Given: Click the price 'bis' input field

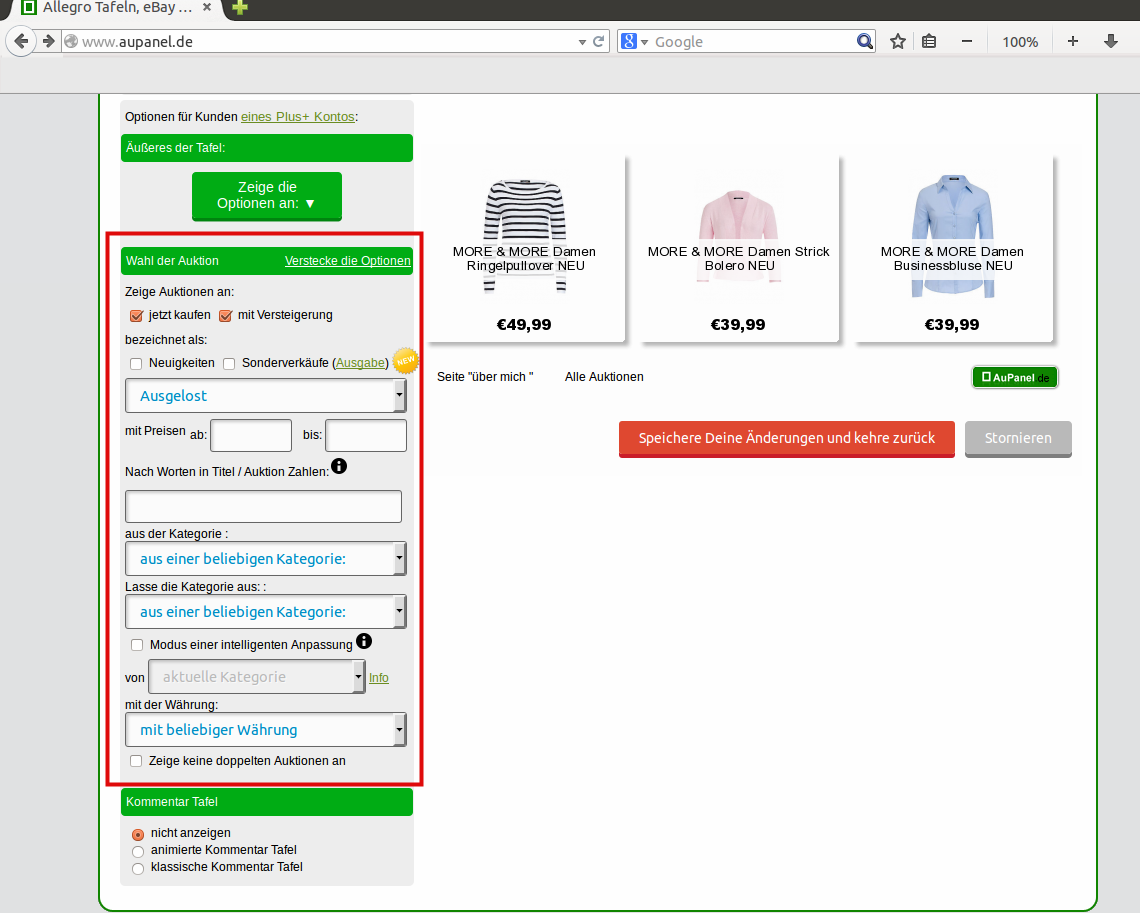Looking at the screenshot, I should coord(366,435).
